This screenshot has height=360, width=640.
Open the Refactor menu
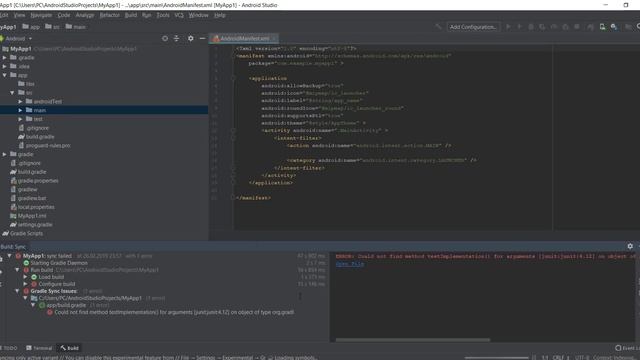click(x=110, y=15)
